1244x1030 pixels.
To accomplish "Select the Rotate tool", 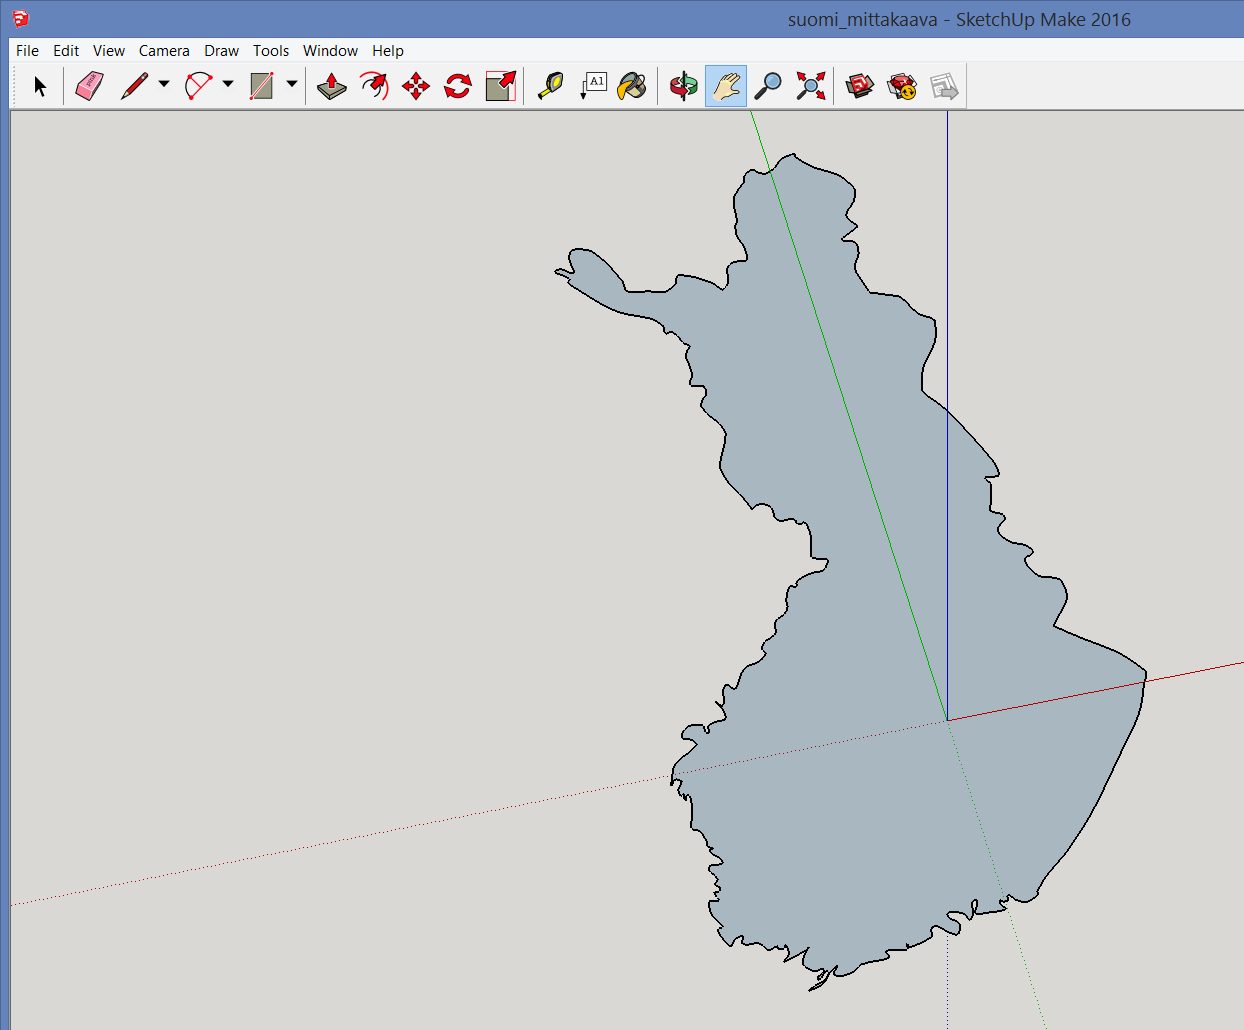I will [458, 87].
